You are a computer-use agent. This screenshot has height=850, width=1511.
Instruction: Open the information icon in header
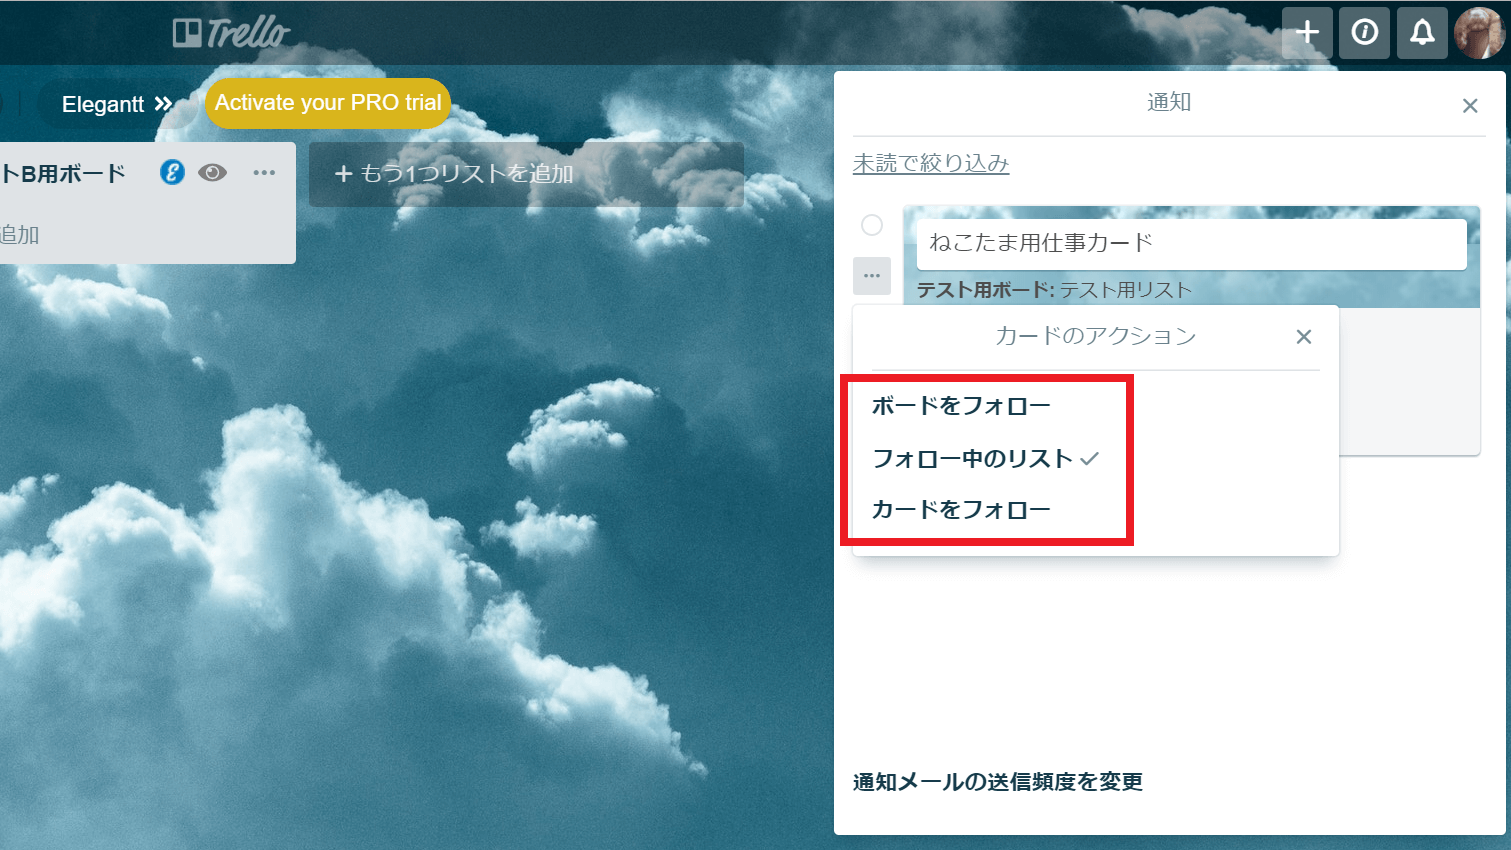(1364, 33)
